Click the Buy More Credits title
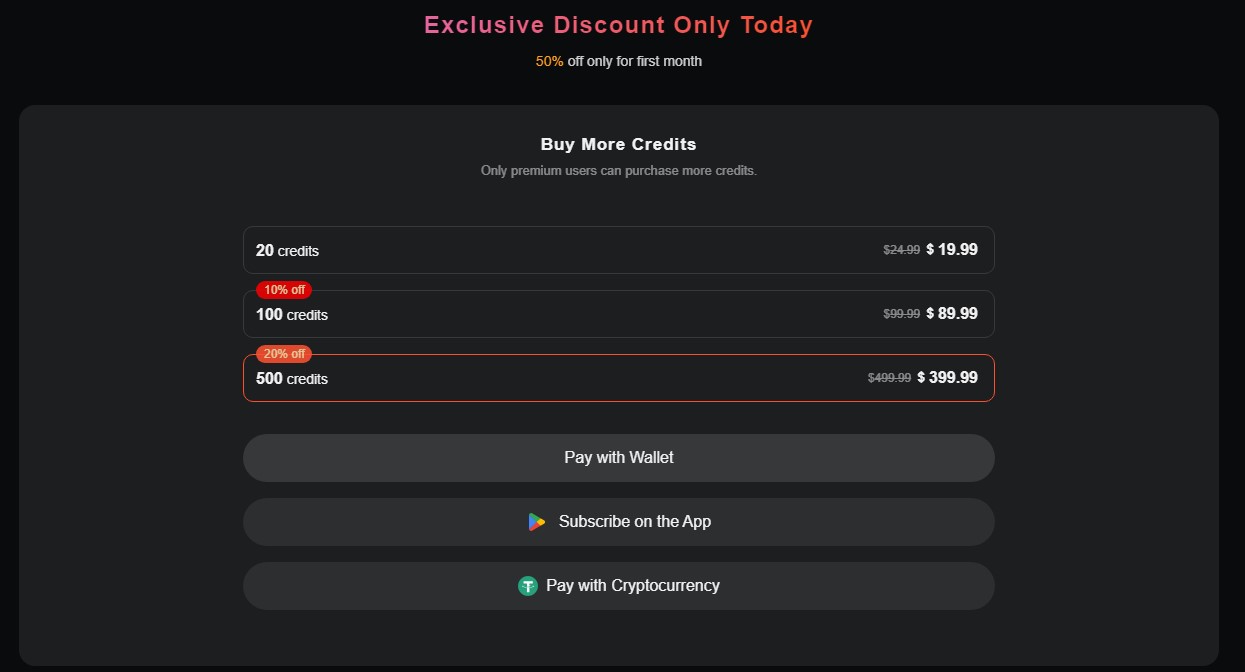This screenshot has width=1245, height=672. click(x=618, y=145)
